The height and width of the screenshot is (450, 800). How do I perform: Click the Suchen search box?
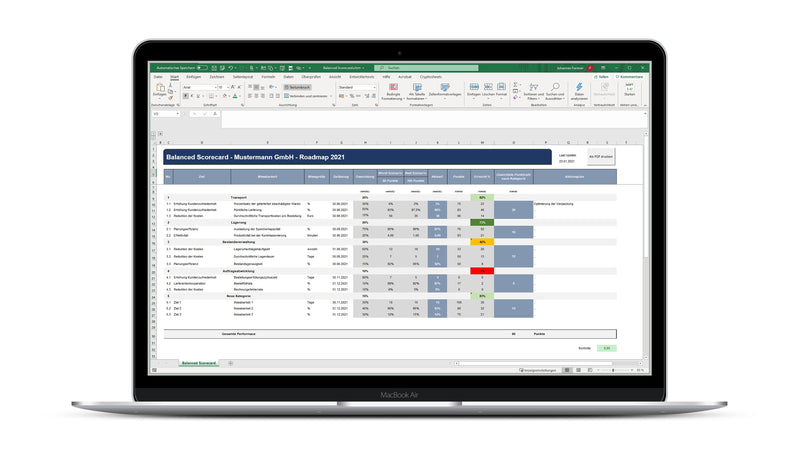point(427,68)
